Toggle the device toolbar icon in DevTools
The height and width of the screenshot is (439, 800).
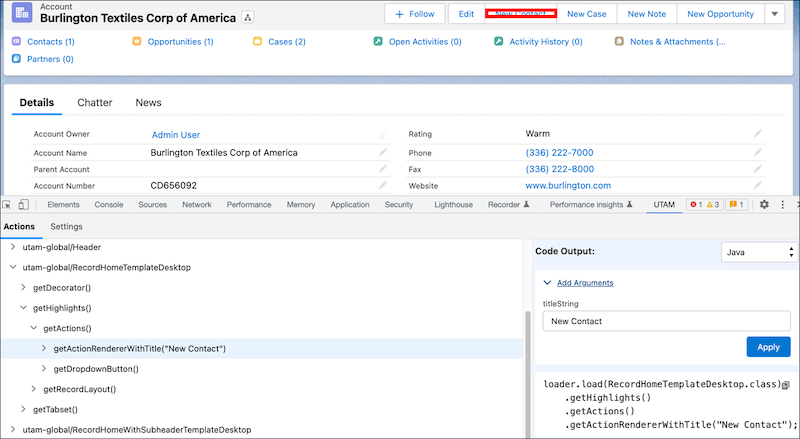point(23,204)
